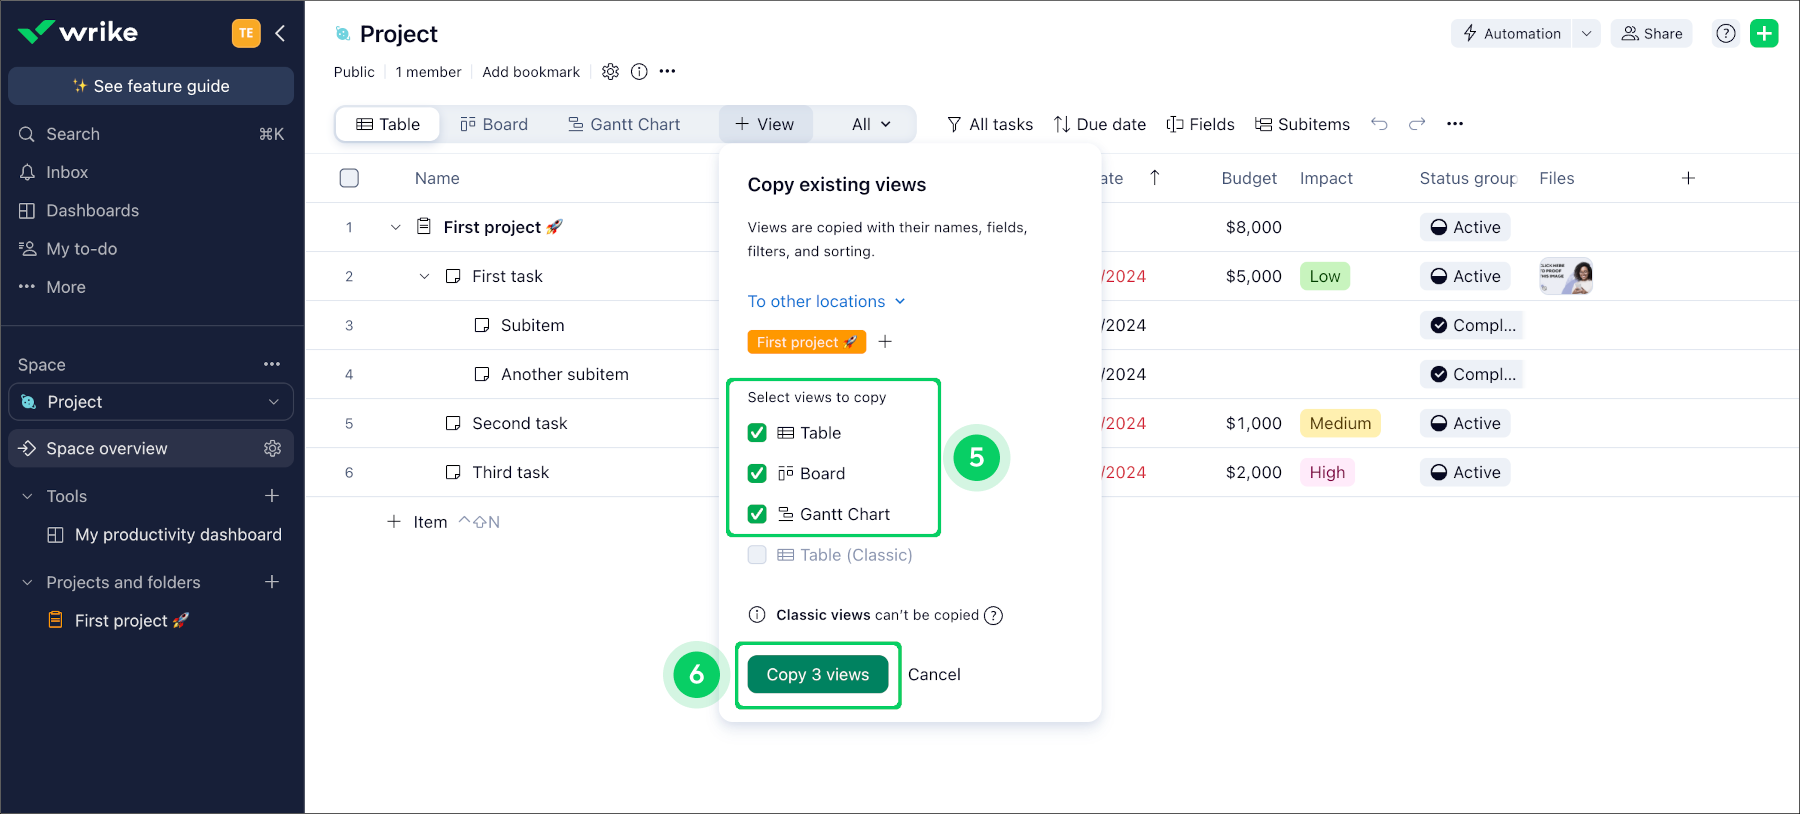This screenshot has width=1800, height=814.
Task: Click the Share button
Action: (x=1652, y=33)
